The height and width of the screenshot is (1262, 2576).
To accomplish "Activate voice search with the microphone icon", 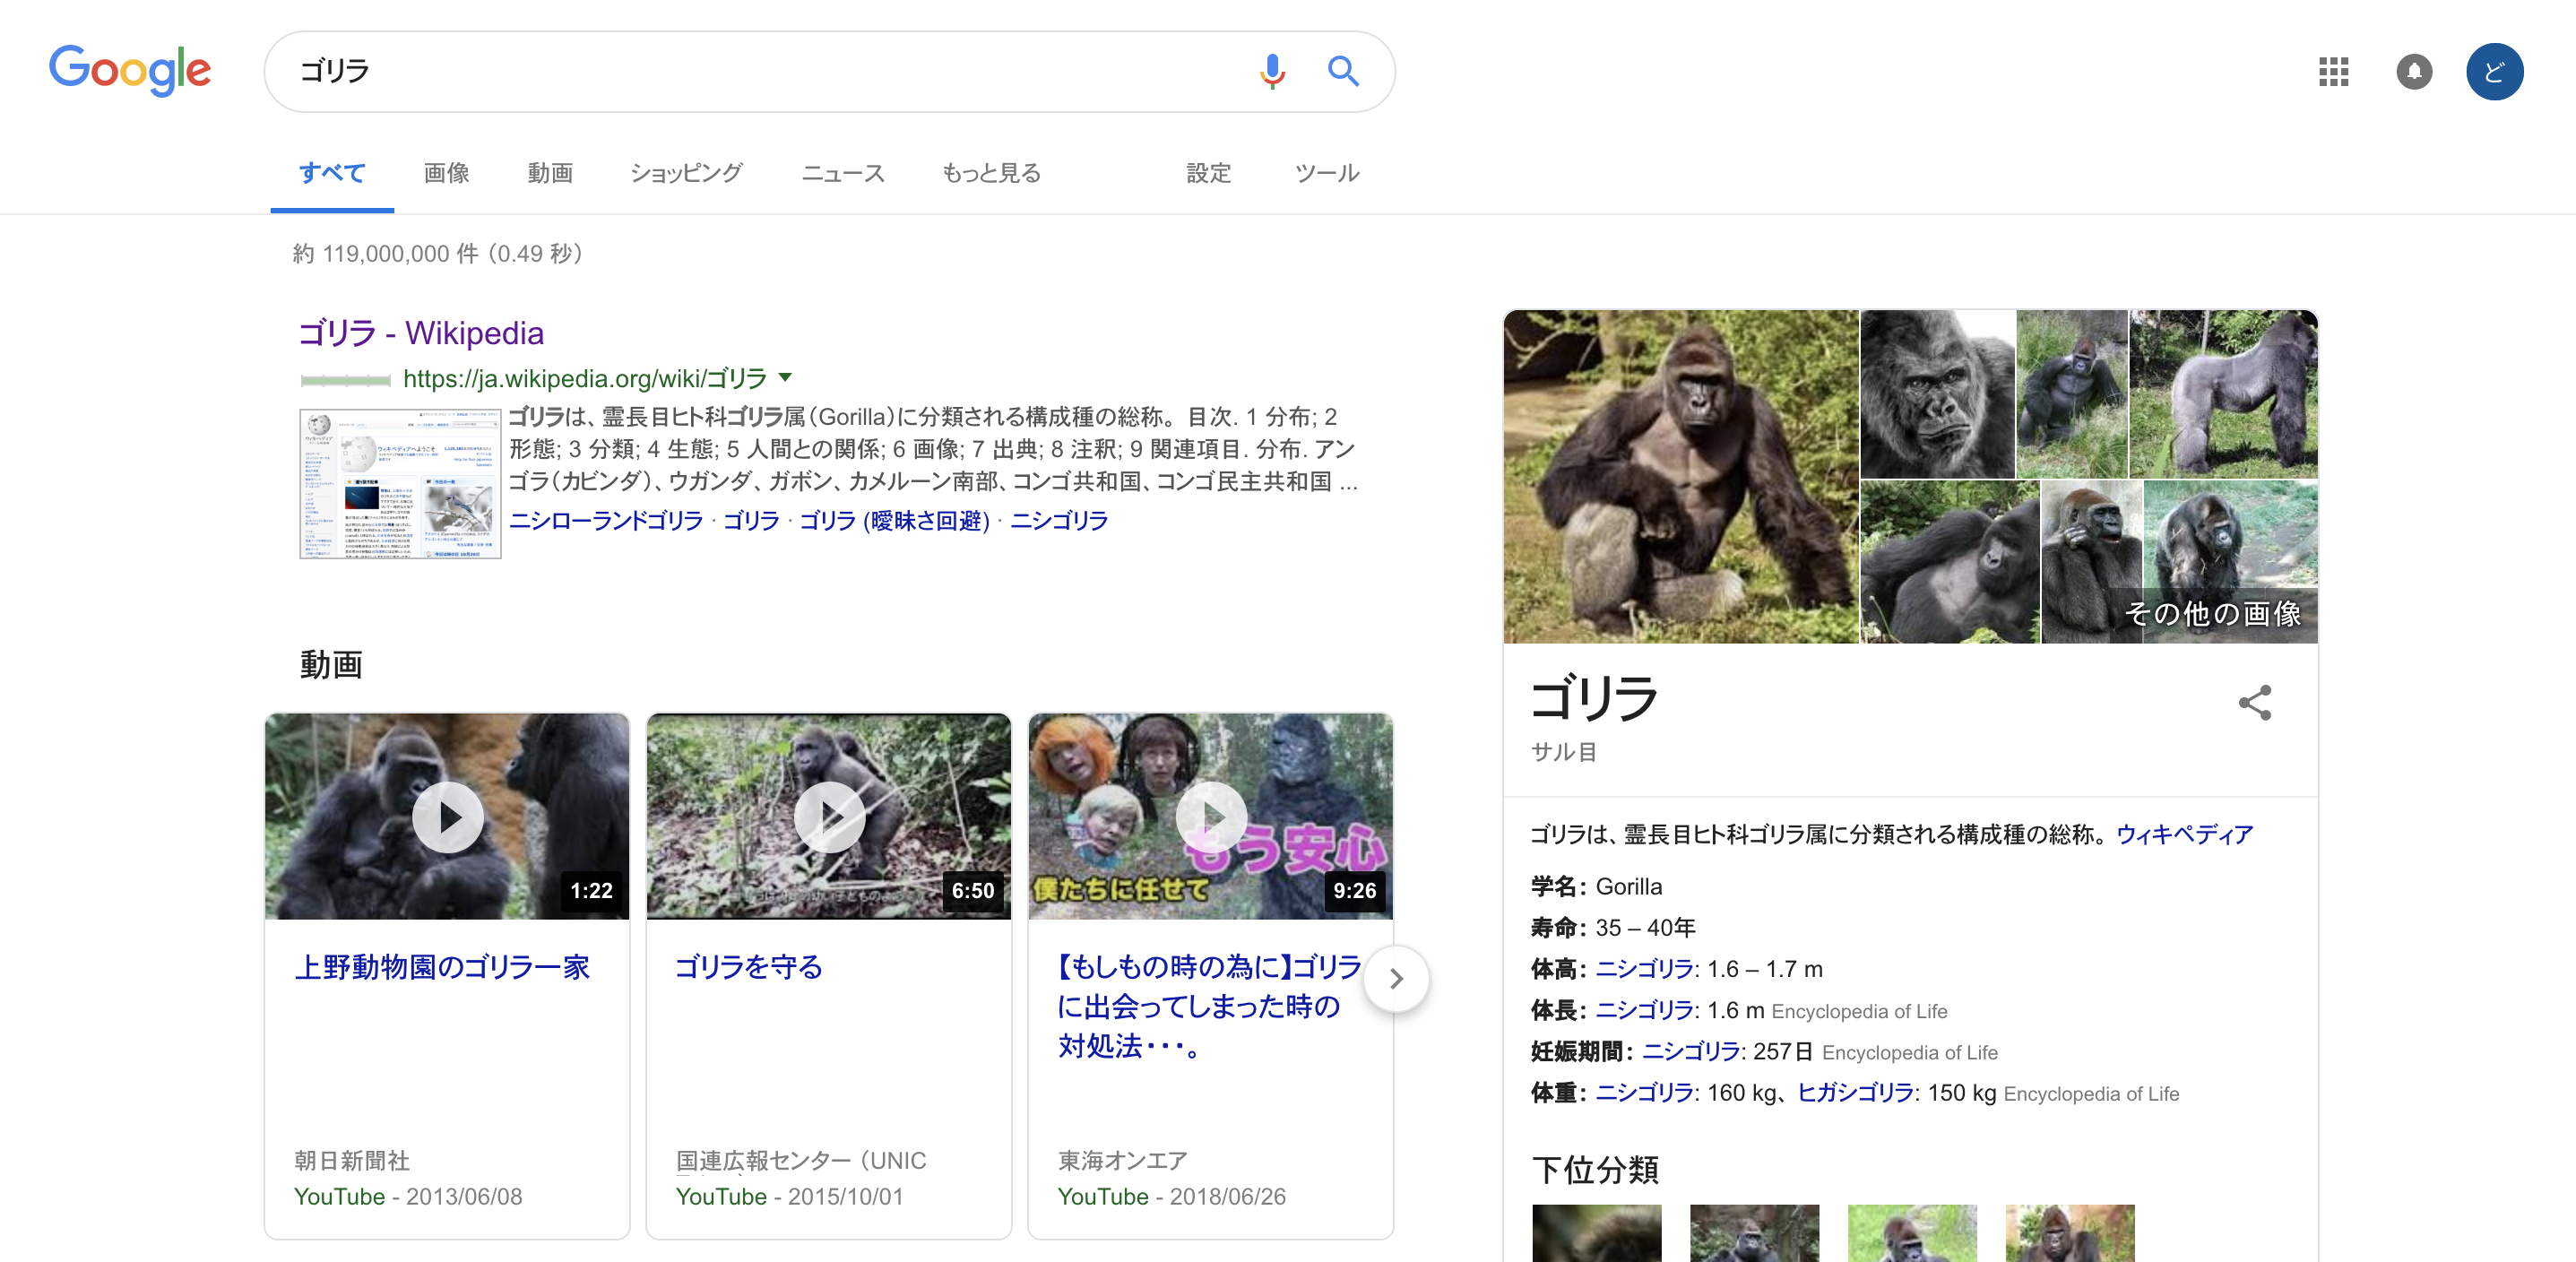I will pyautogui.click(x=1272, y=71).
